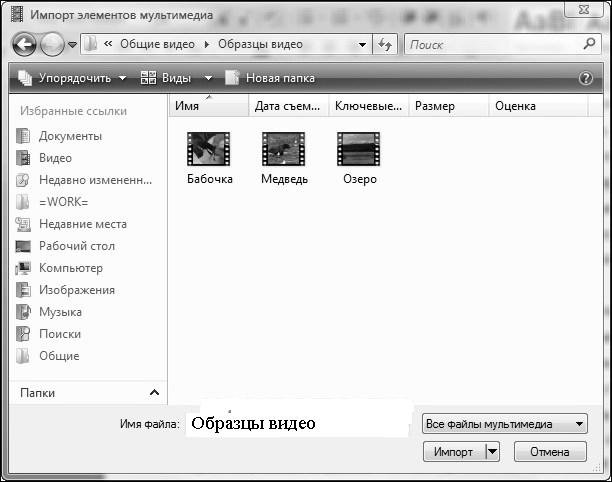The height and width of the screenshot is (482, 612).
Task: Open Изображения favorite link
Action: (76, 290)
